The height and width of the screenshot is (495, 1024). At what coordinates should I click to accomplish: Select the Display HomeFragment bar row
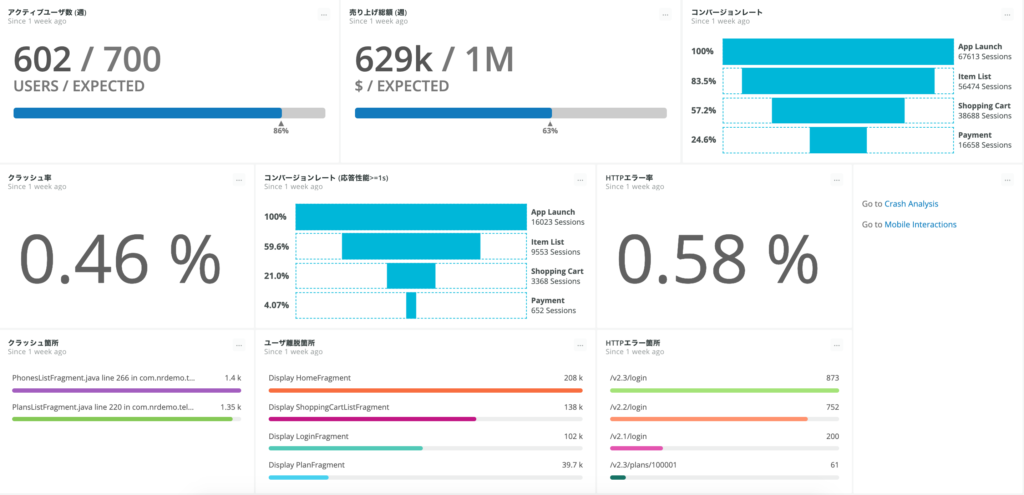coord(425,384)
